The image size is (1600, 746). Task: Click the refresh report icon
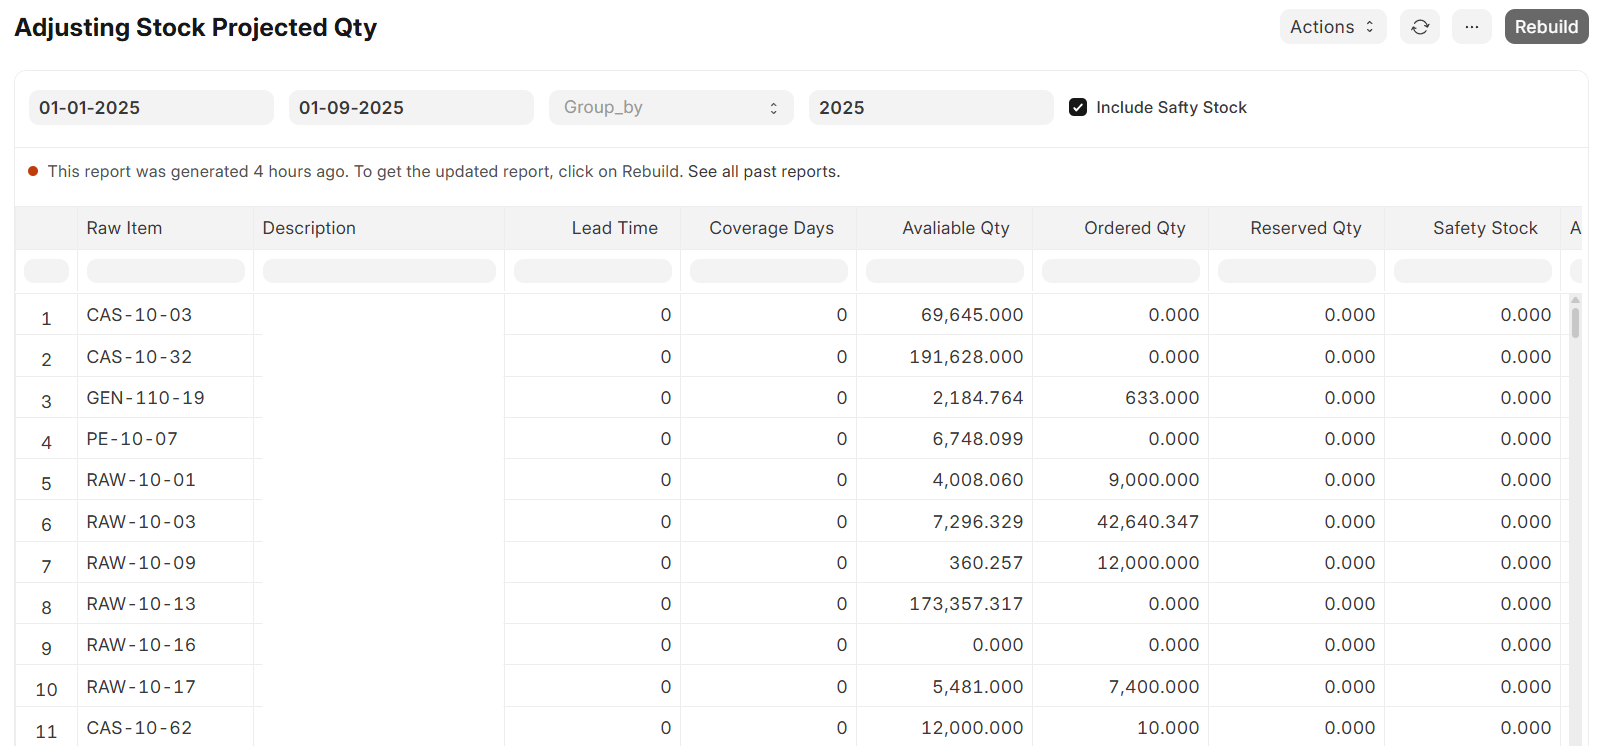click(x=1419, y=27)
